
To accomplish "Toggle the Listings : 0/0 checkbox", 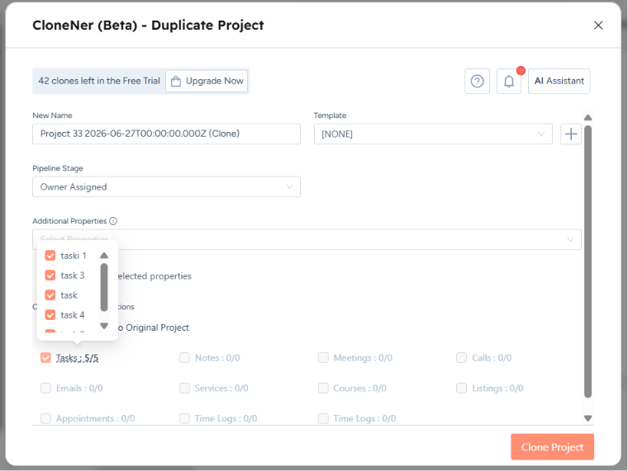I will (461, 388).
